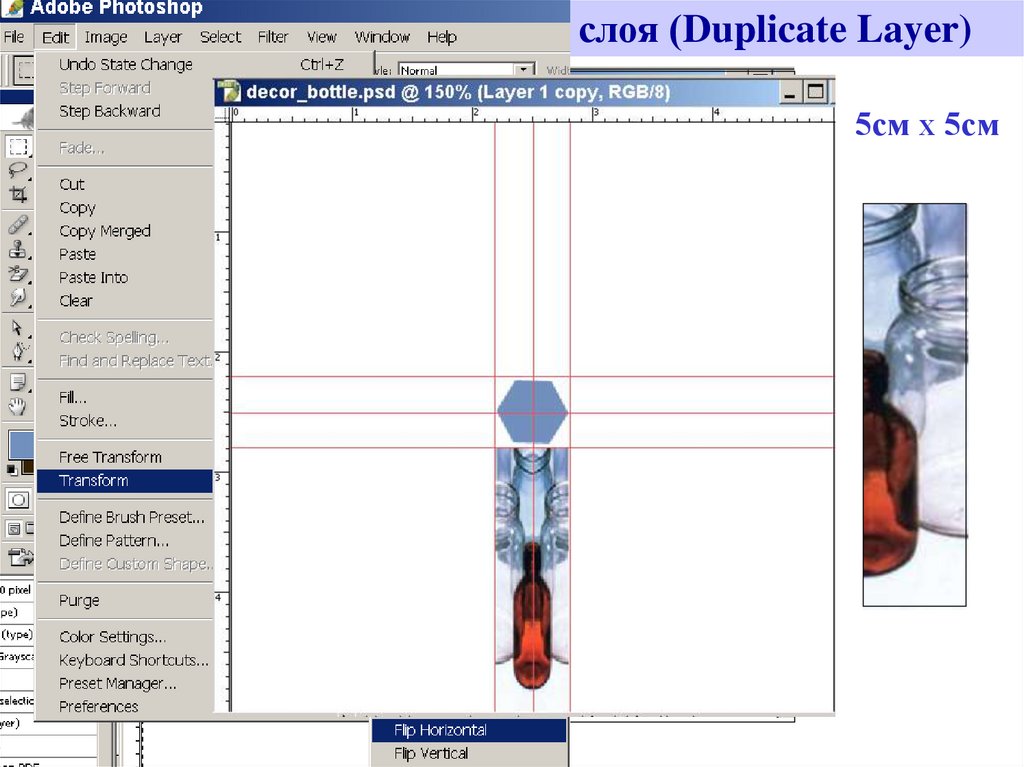Choose Copy in Edit menu

125,208
